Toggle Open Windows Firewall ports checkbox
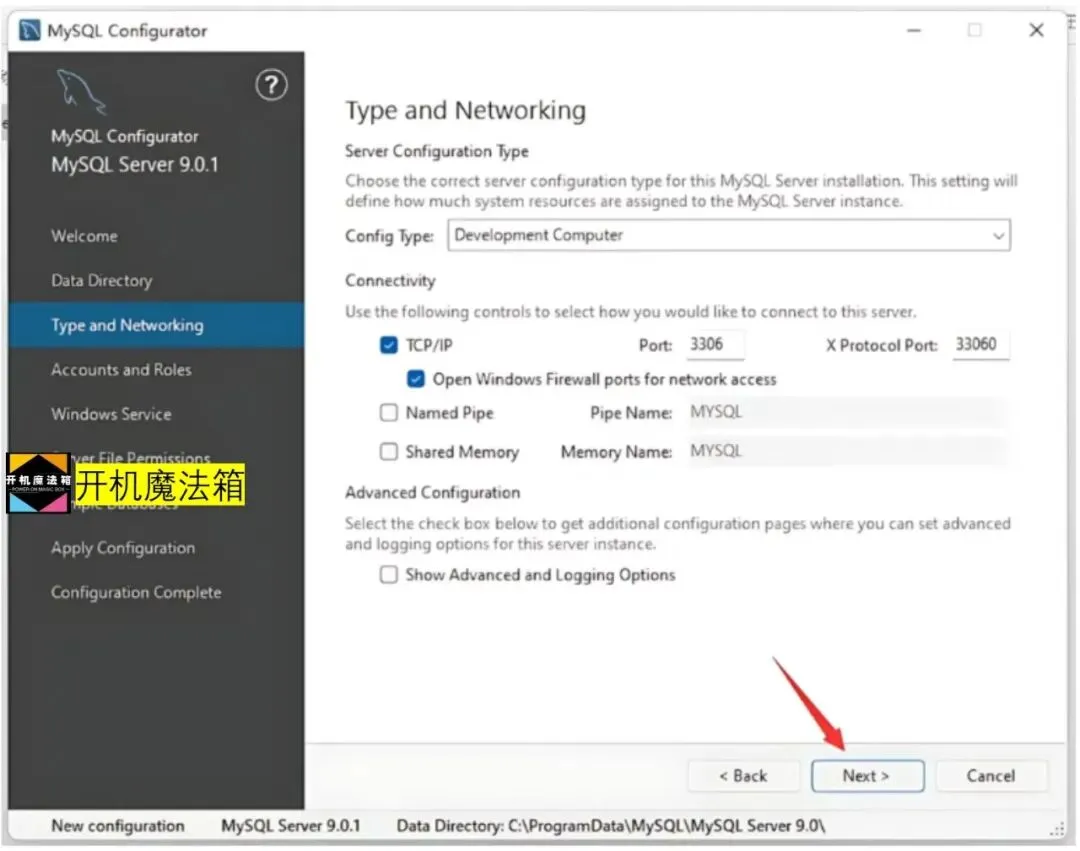Viewport: 1080px width, 851px height. pyautogui.click(x=415, y=379)
